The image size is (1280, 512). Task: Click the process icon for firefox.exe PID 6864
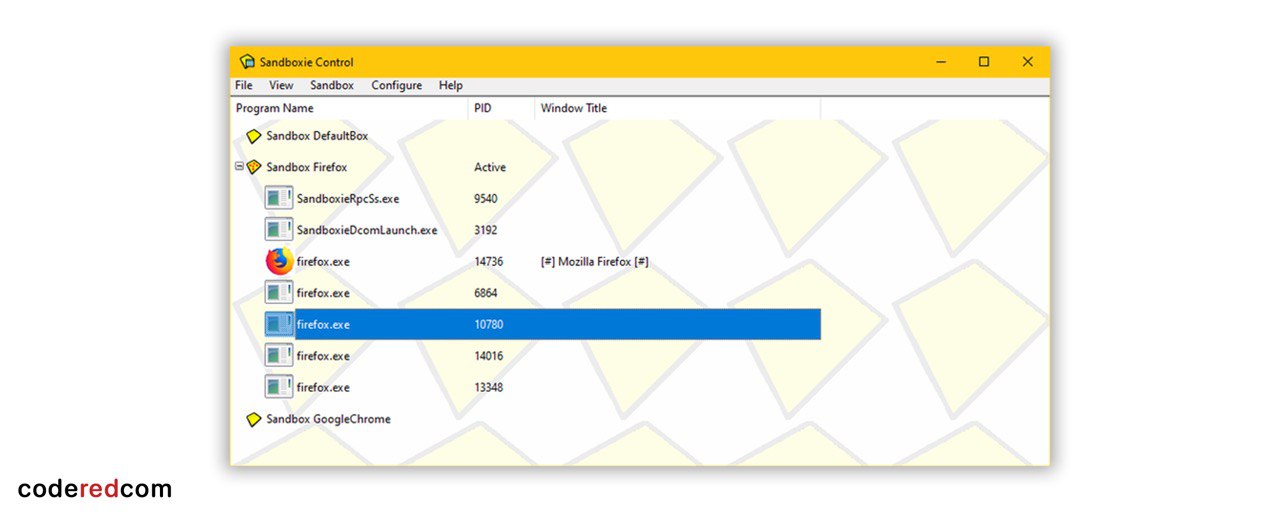(279, 293)
